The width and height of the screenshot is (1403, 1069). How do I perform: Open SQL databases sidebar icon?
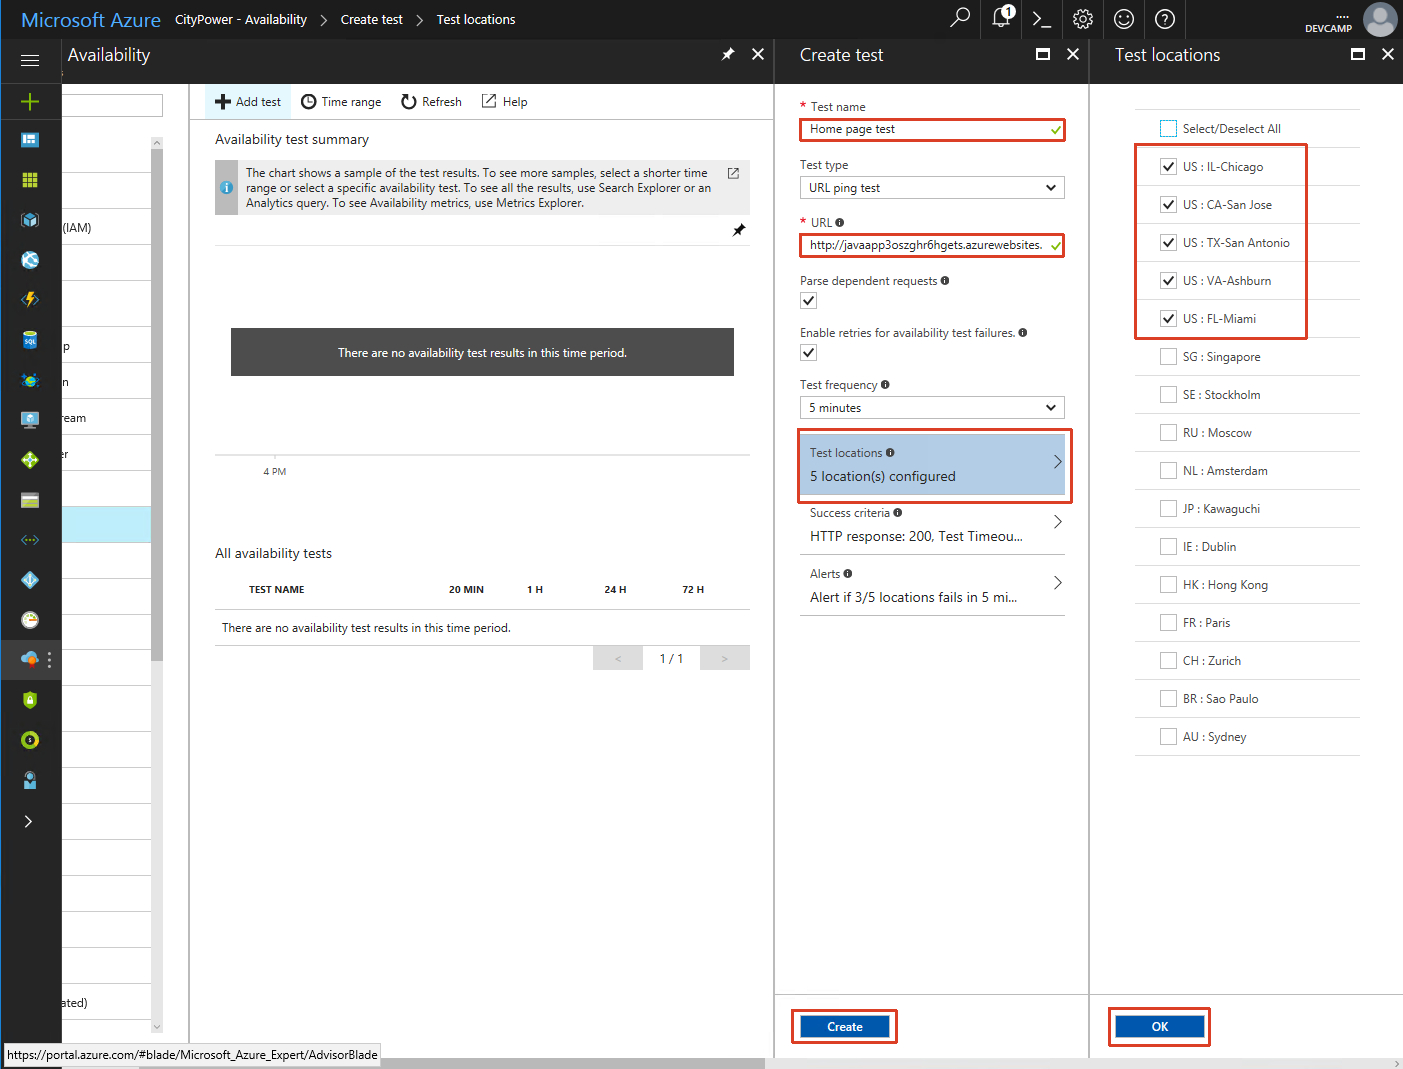(x=30, y=340)
